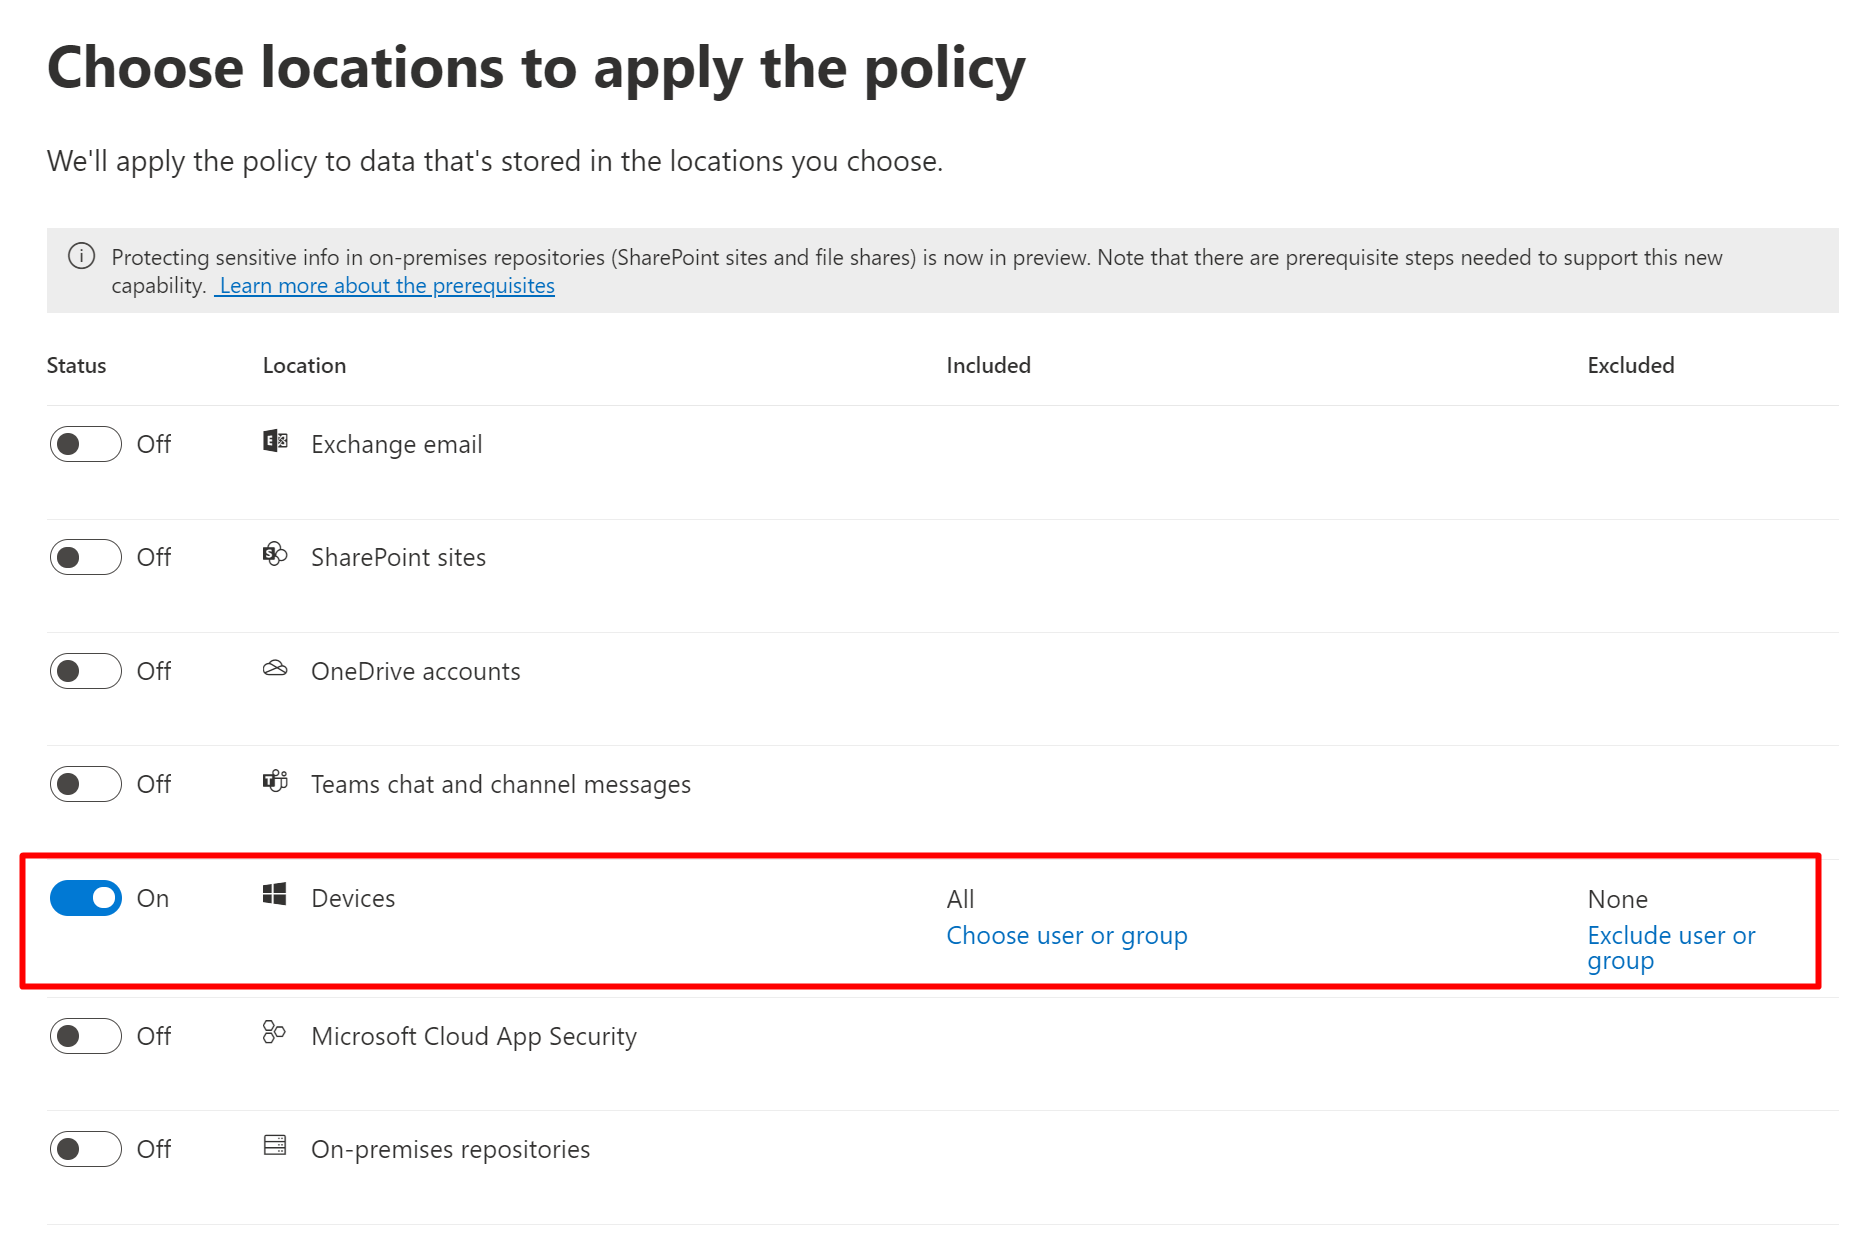The height and width of the screenshot is (1257, 1861).
Task: Turn off the Devices toggle
Action: coord(86,898)
